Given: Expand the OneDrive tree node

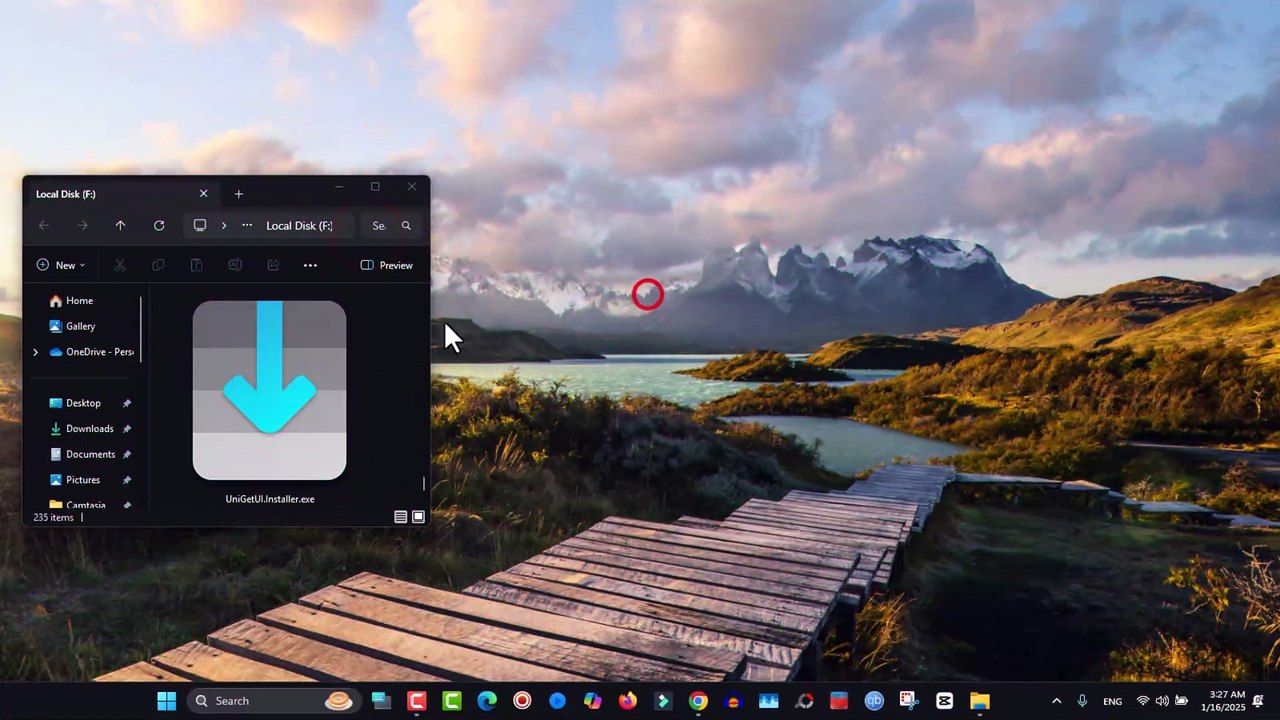Looking at the screenshot, I should (35, 352).
